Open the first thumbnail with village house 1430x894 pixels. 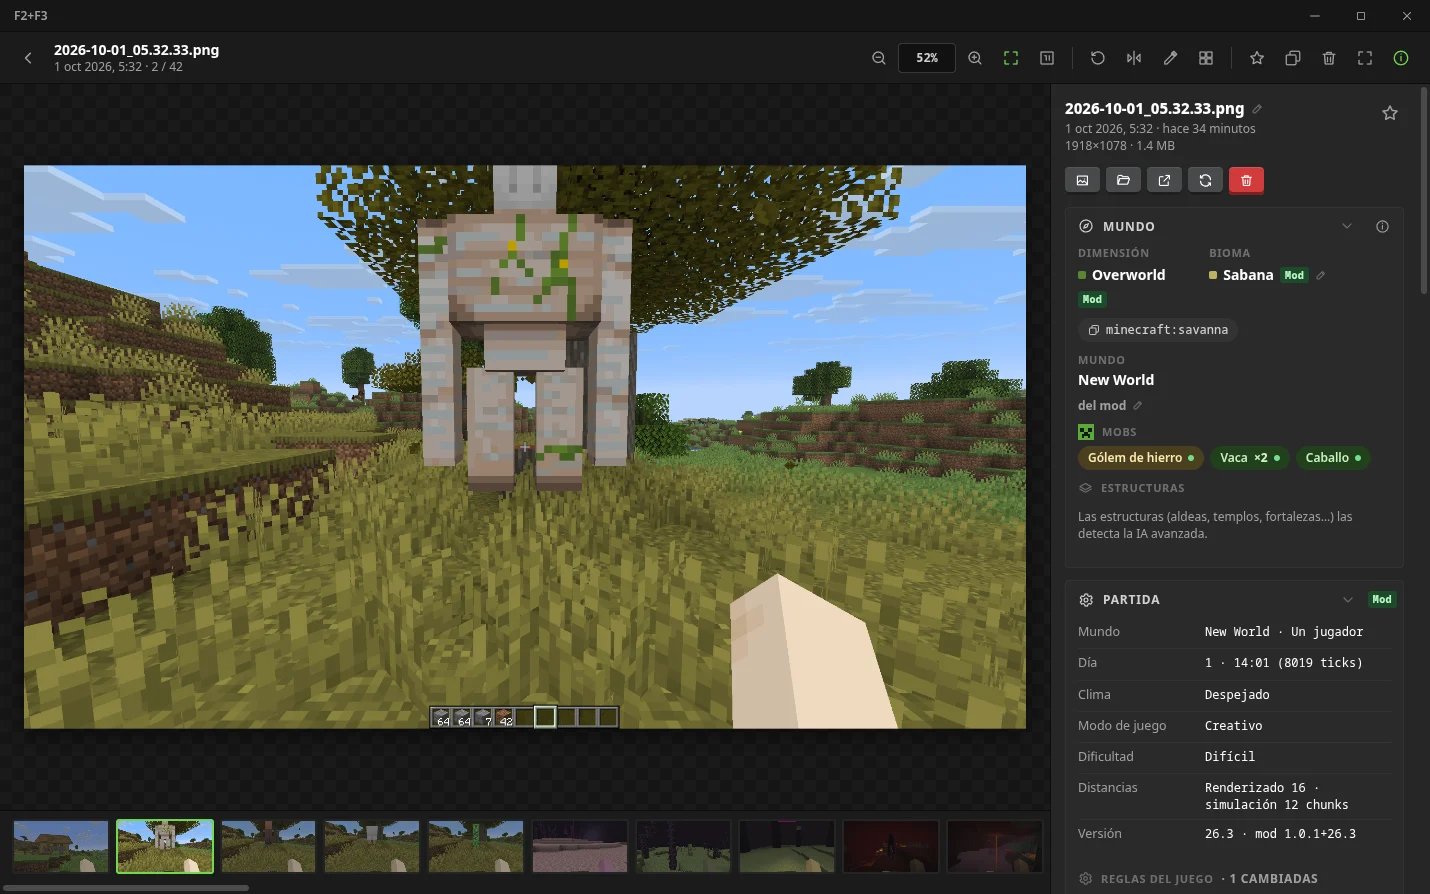[61, 846]
